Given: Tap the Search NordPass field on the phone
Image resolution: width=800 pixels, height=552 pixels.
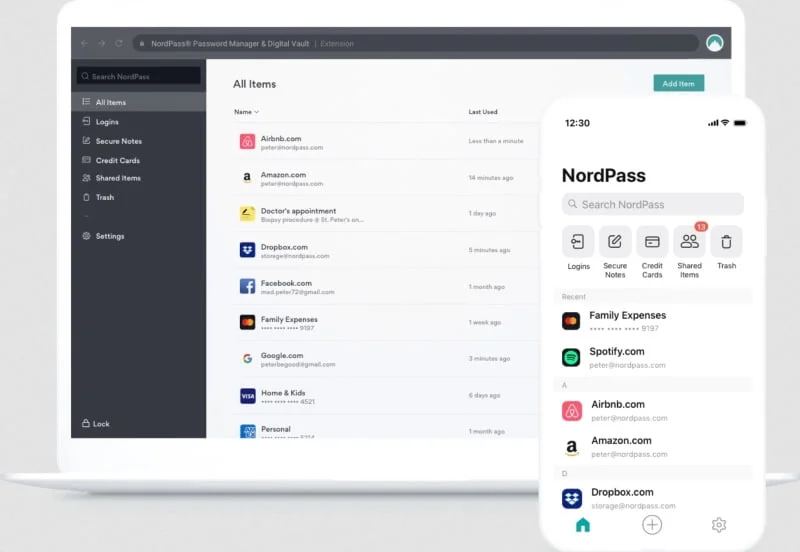Looking at the screenshot, I should [653, 204].
